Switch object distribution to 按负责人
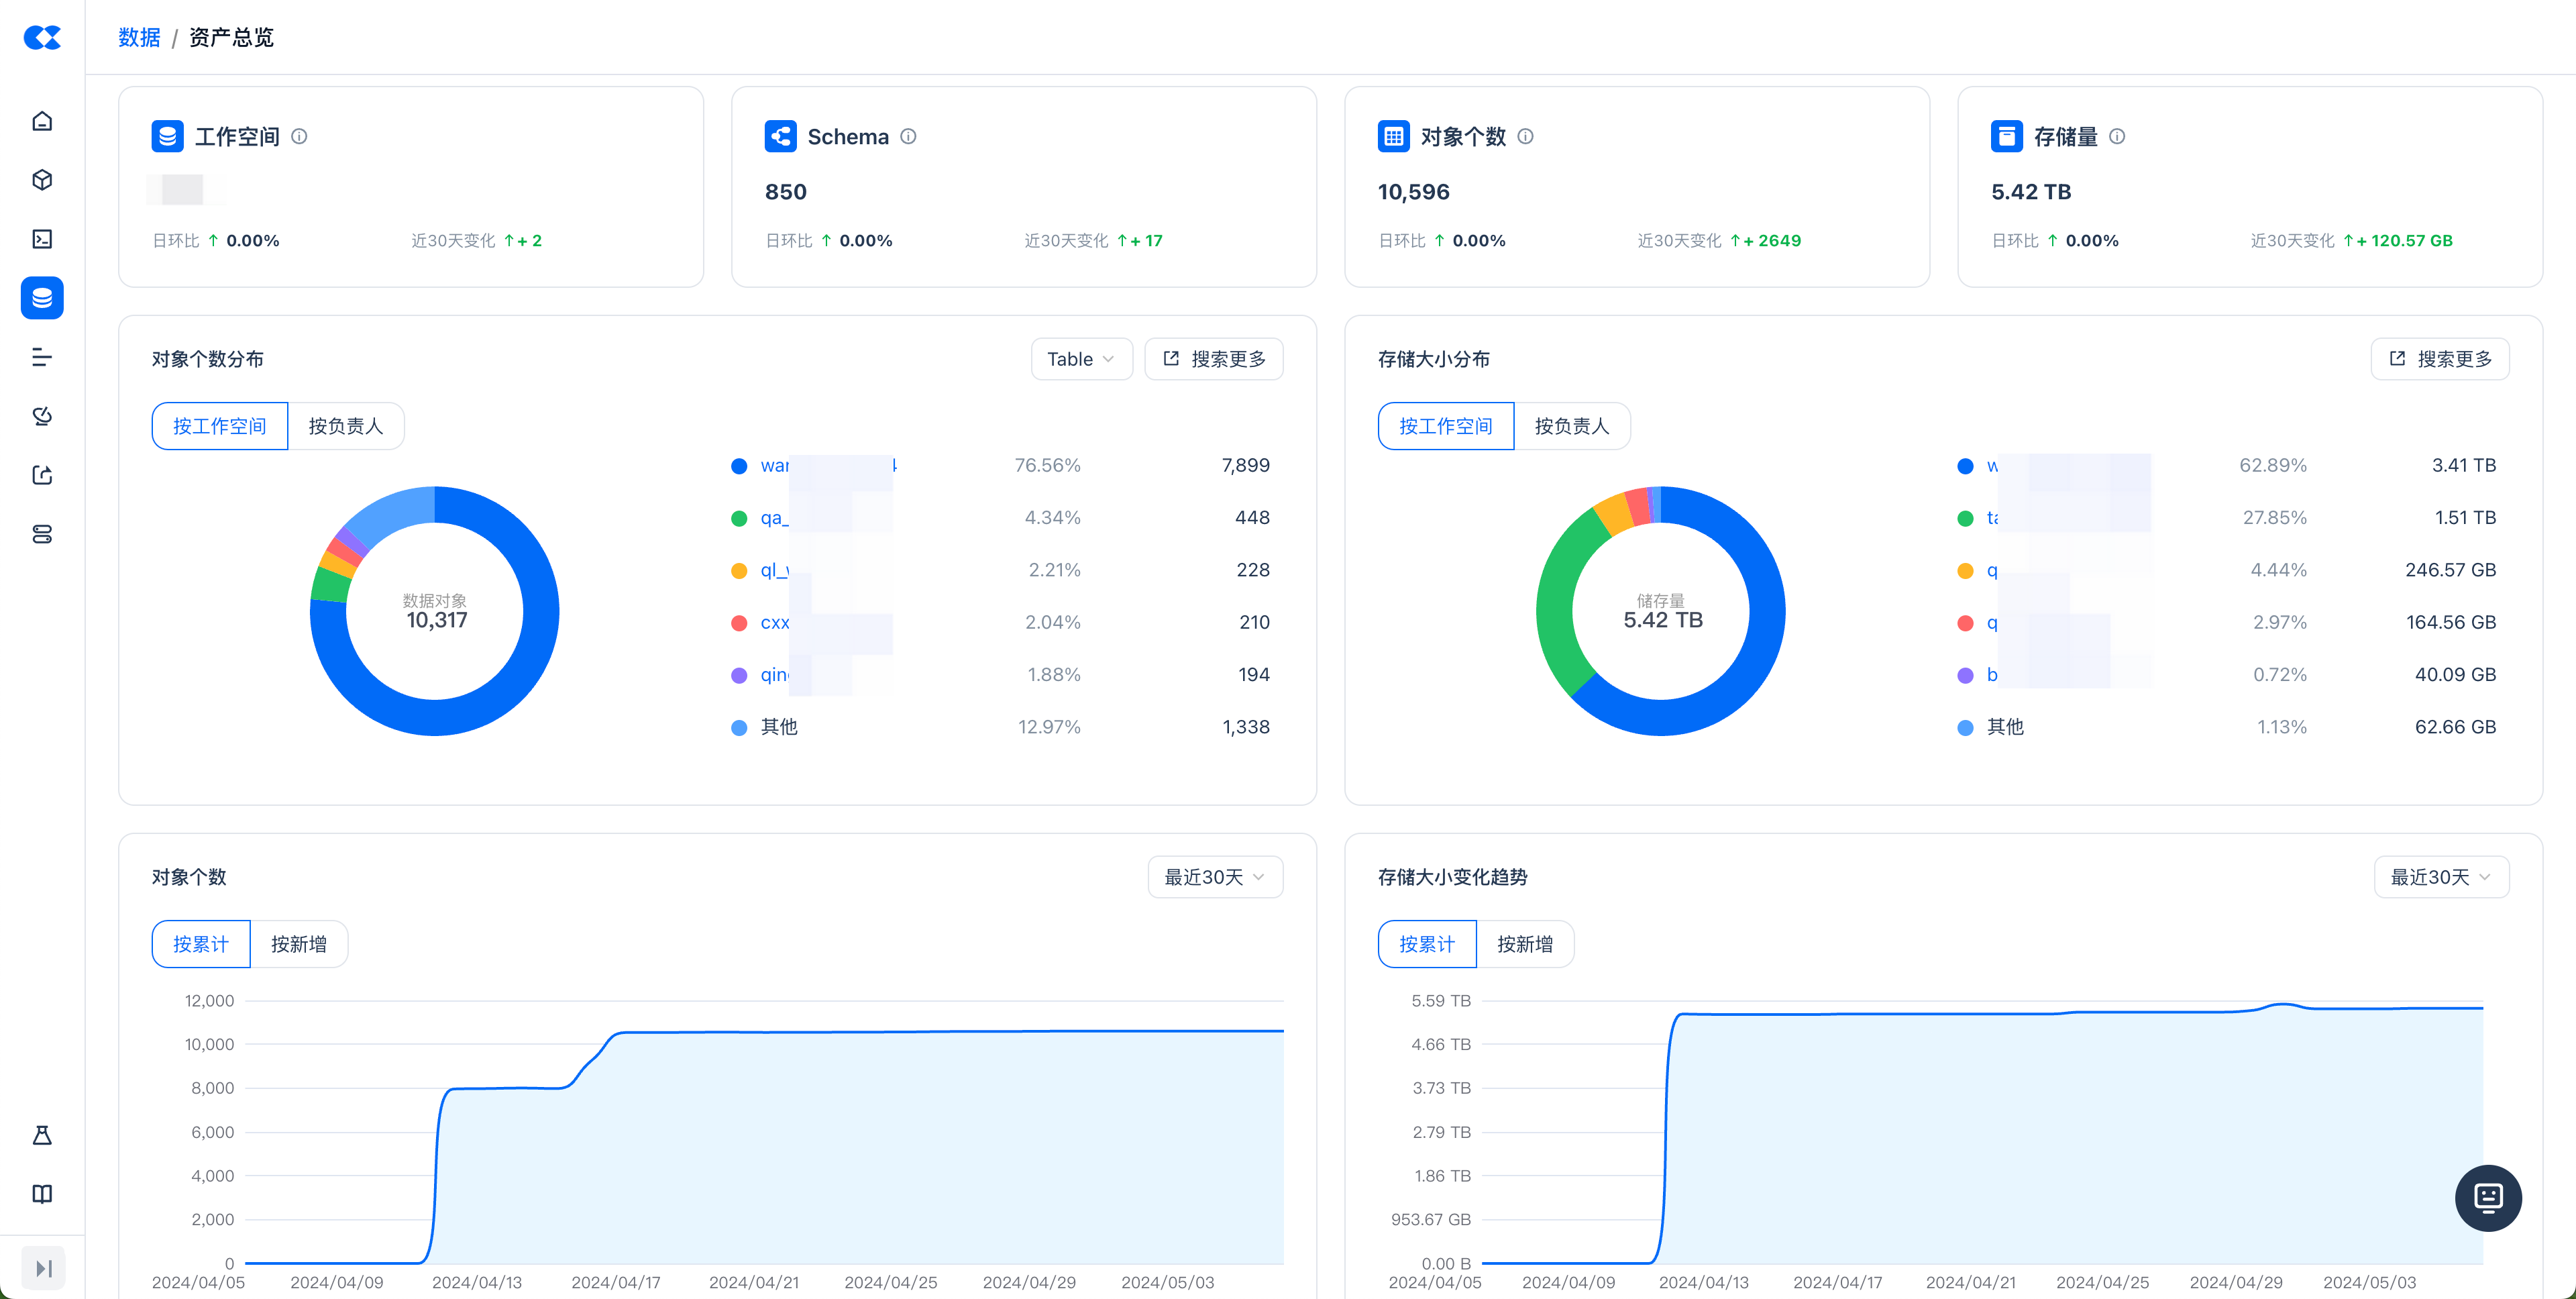 pos(345,426)
